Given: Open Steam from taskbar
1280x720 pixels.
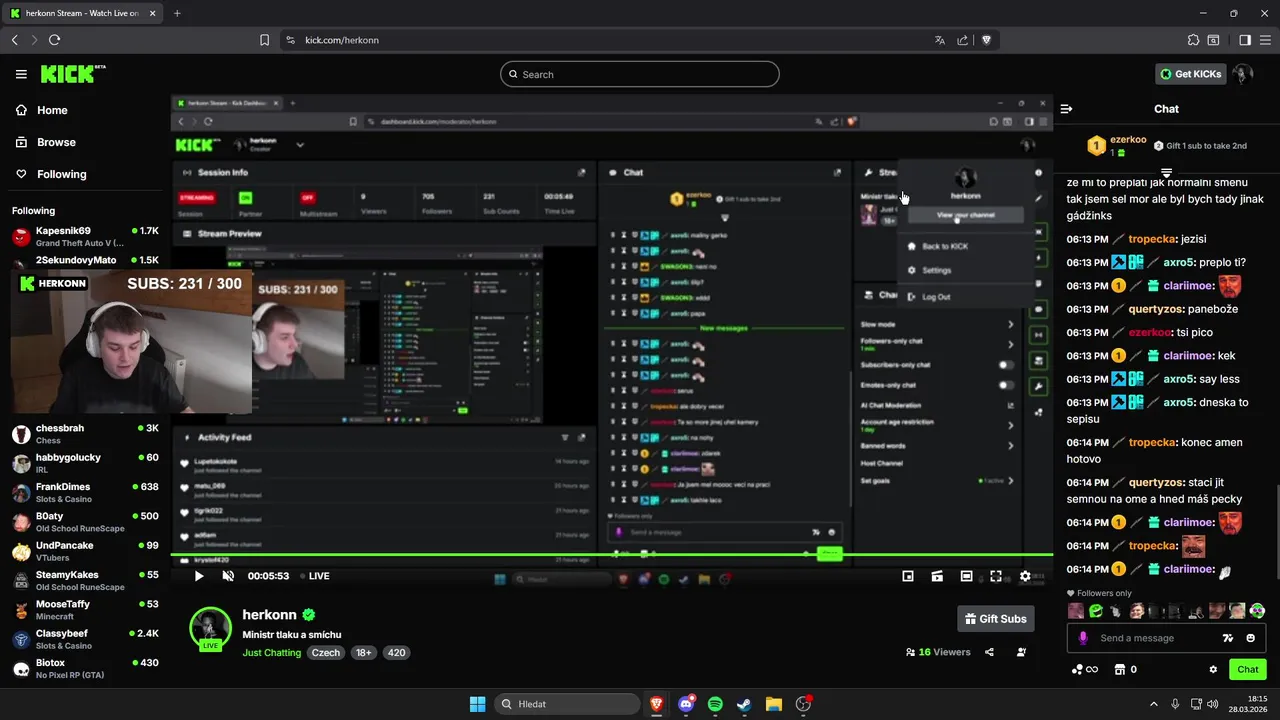Looking at the screenshot, I should (x=744, y=704).
